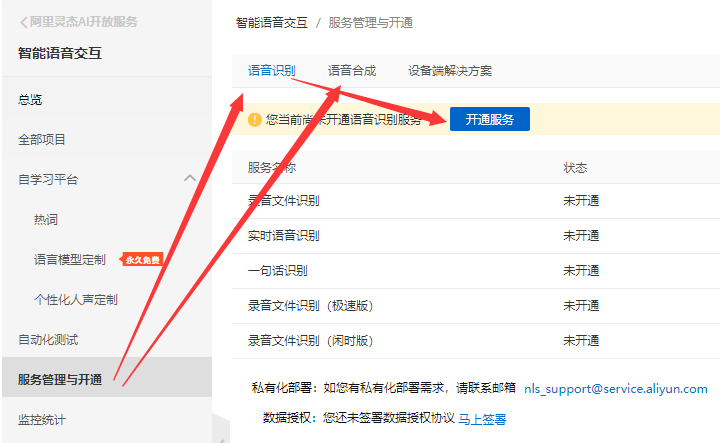The width and height of the screenshot is (720, 443).
Task: Click the 服务管理与开通 breadcrumb
Action: point(371,22)
